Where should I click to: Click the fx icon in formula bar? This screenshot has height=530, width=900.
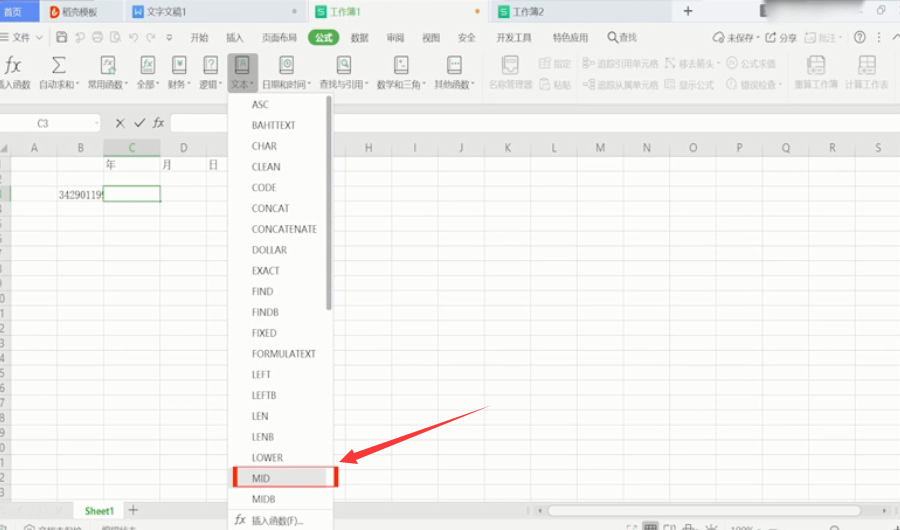158,123
